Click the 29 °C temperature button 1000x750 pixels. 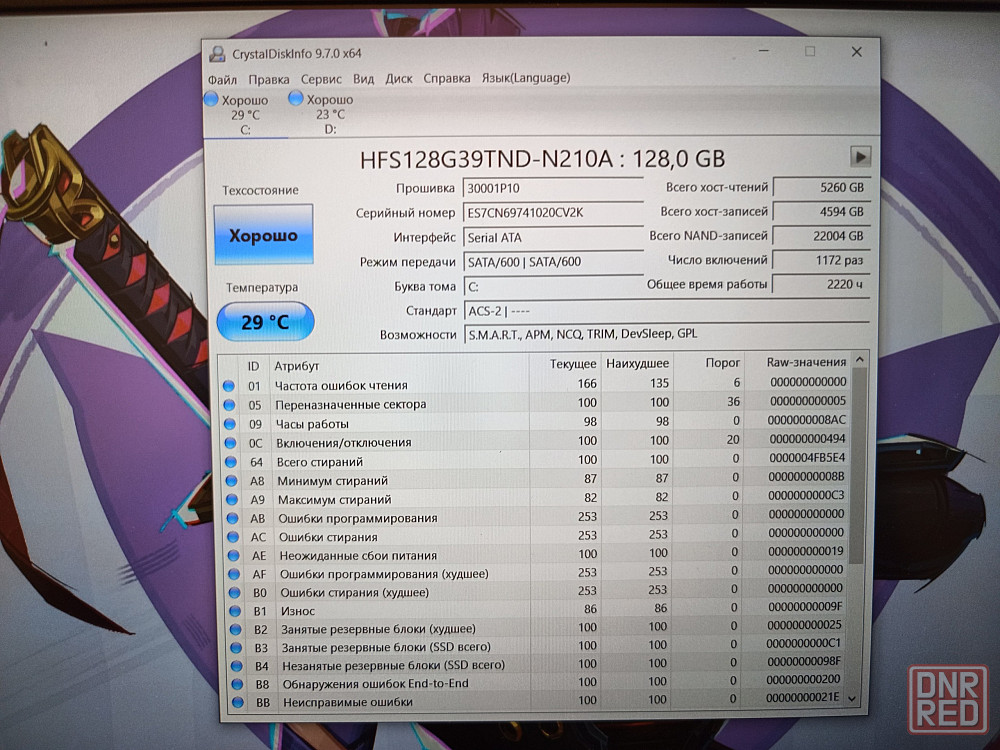(x=265, y=322)
